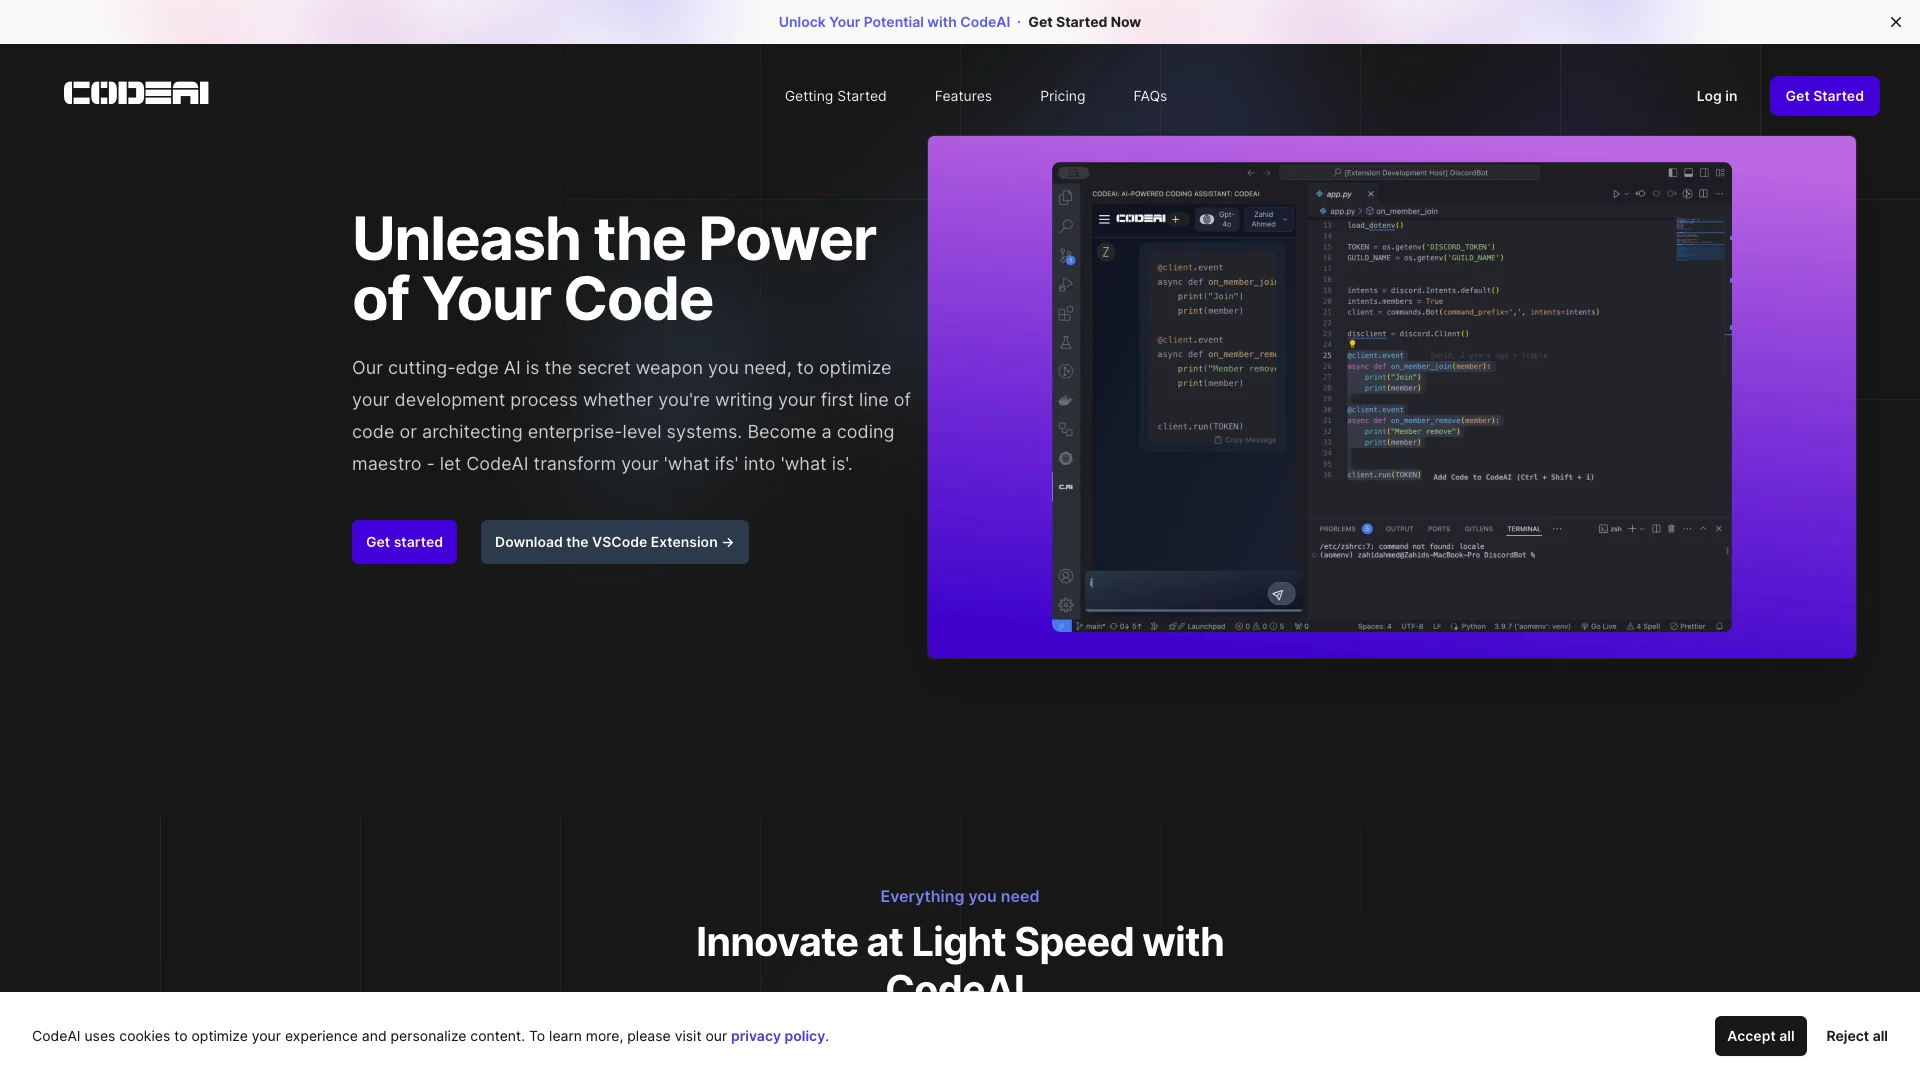This screenshot has width=1920, height=1080.
Task: Click 'Get Started Now' in the banner
Action: [1084, 22]
